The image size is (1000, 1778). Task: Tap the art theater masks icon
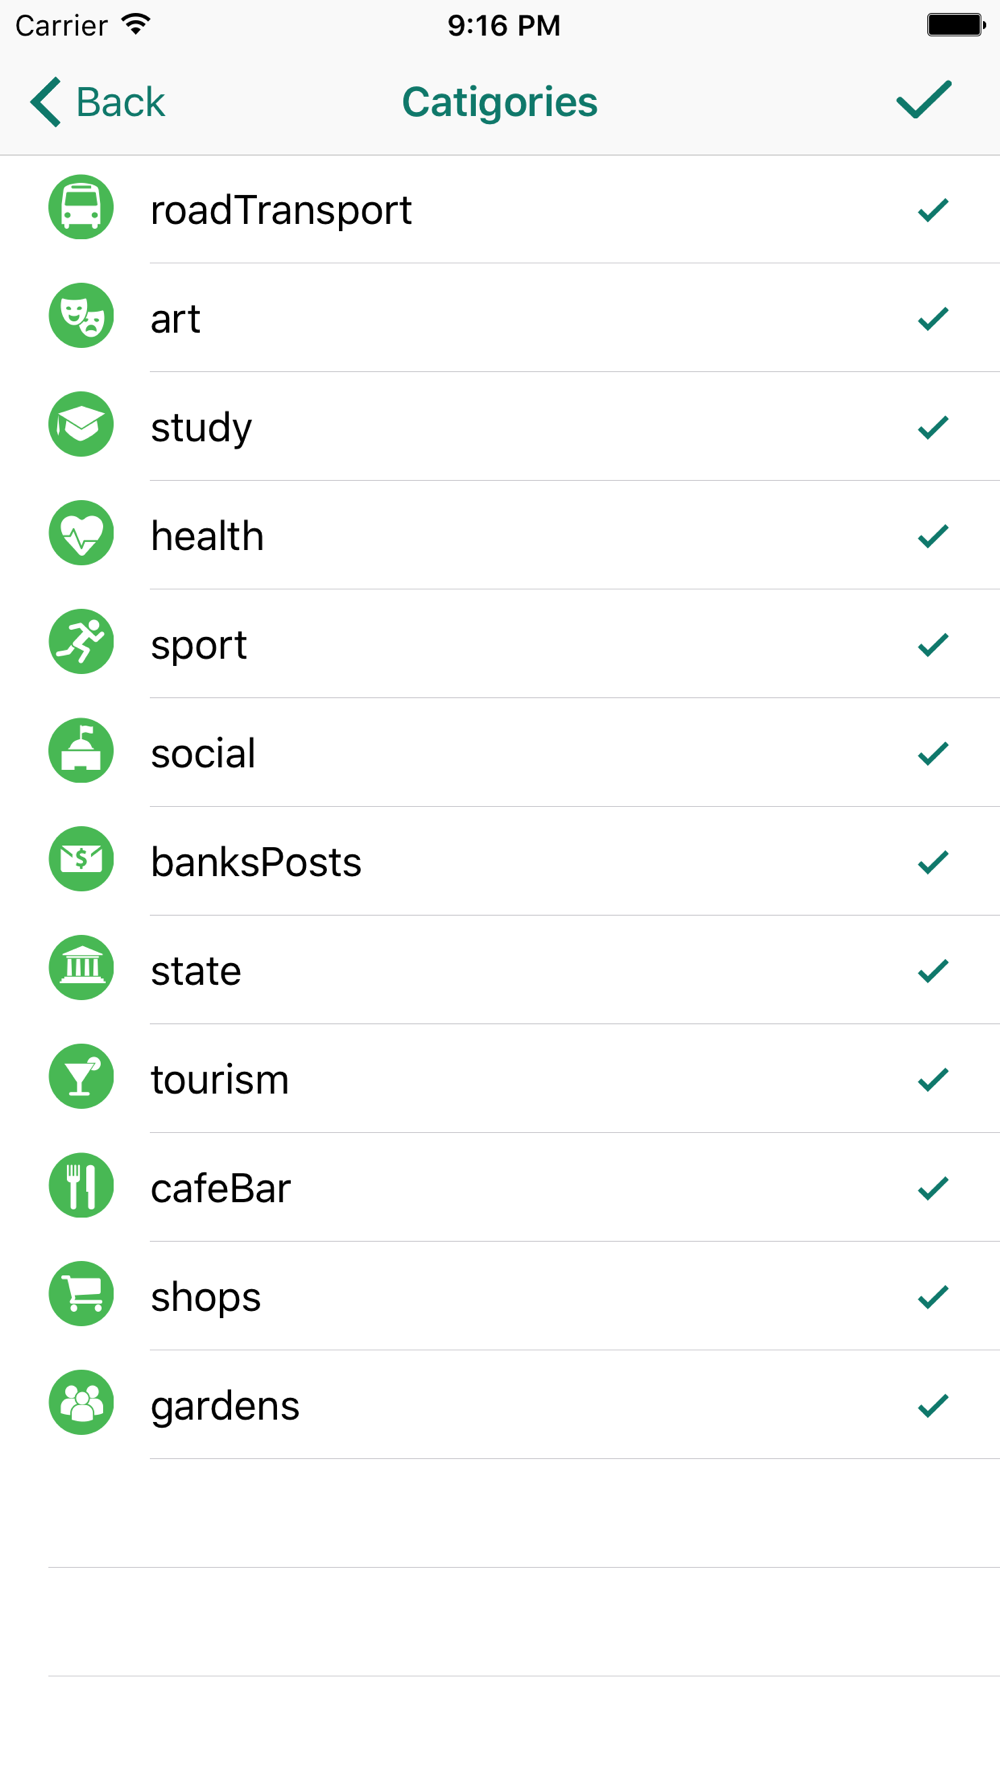click(81, 316)
